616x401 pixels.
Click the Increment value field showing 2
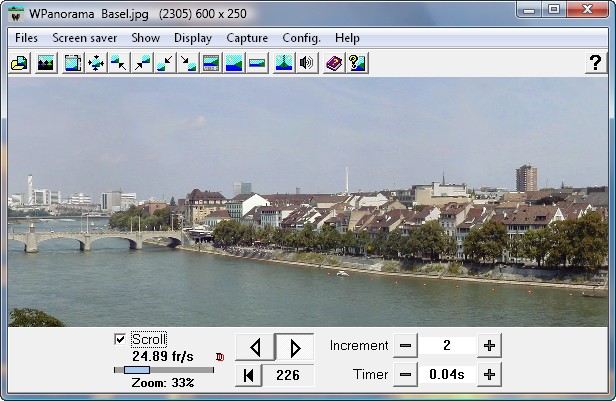[447, 346]
